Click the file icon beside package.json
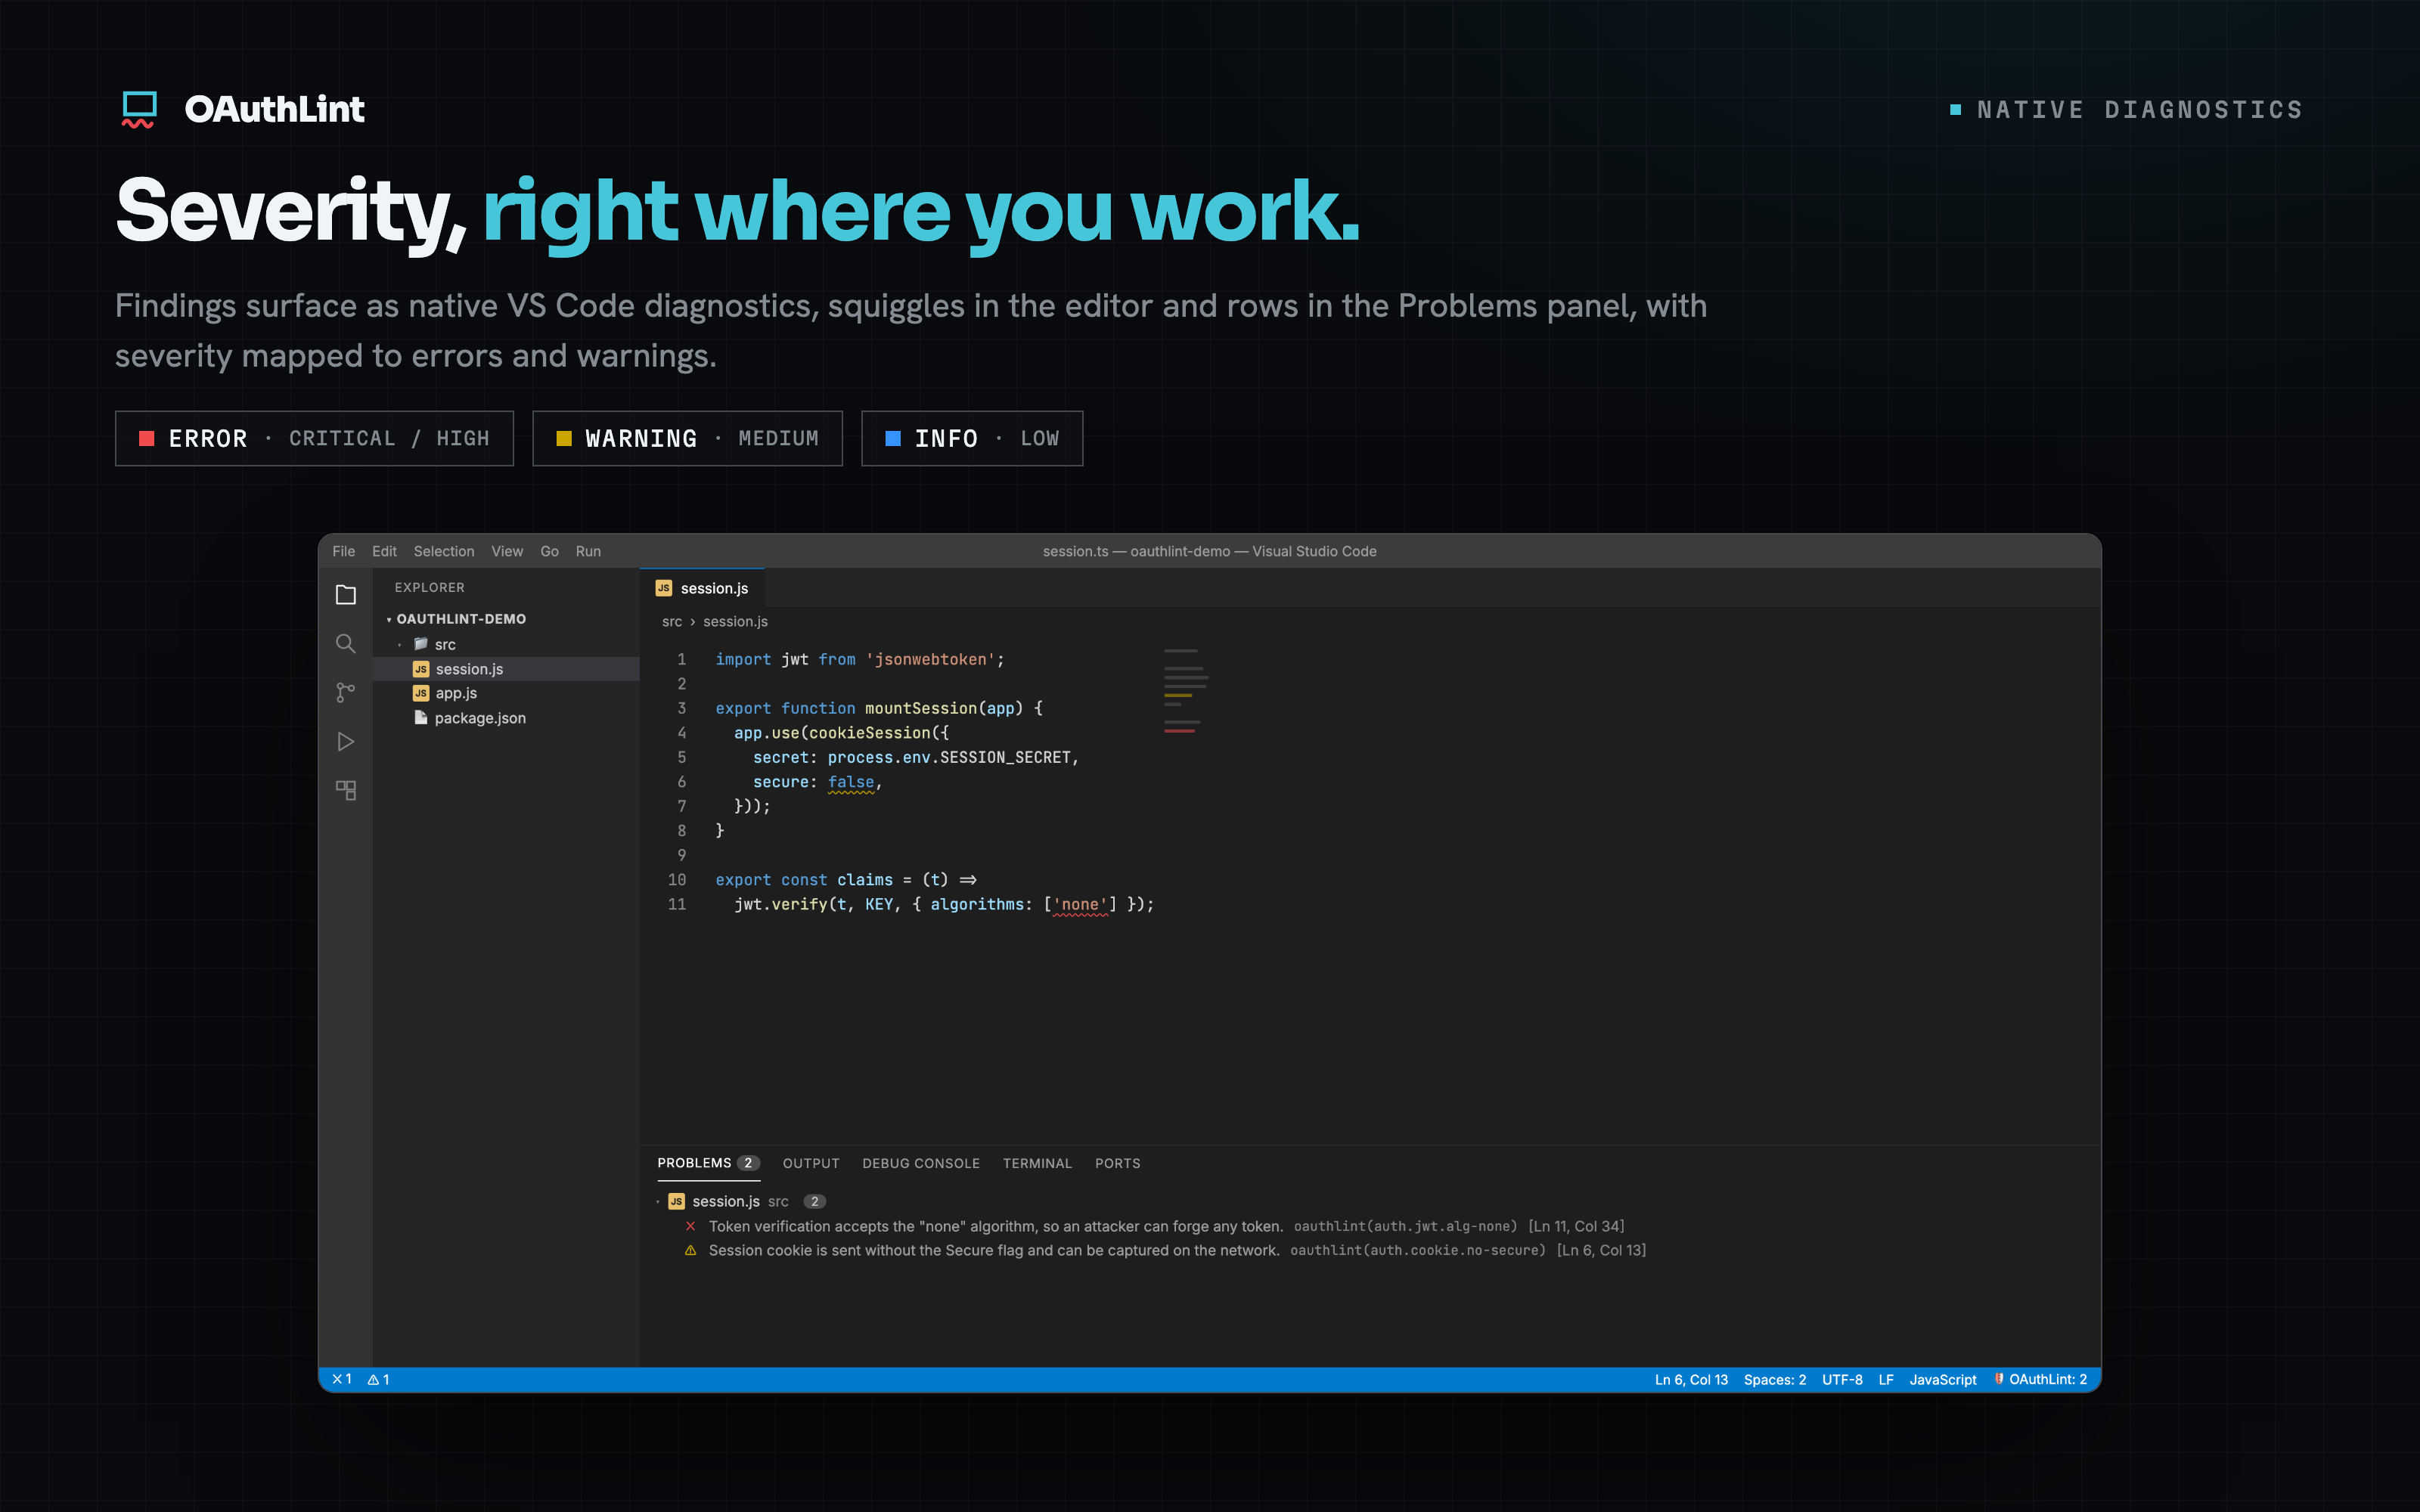The width and height of the screenshot is (2420, 1512). point(421,718)
